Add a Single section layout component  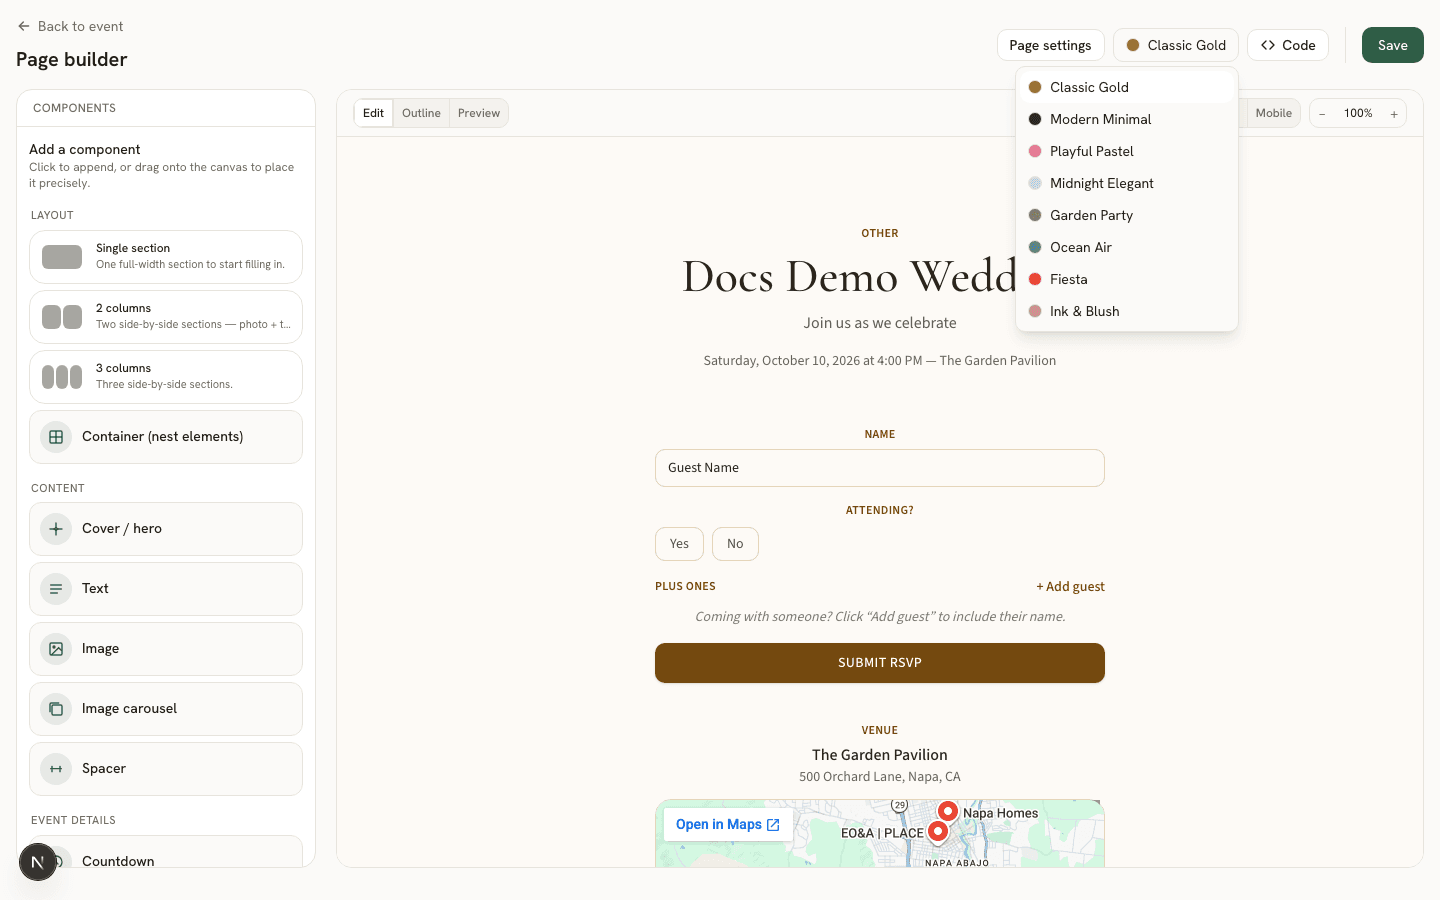[x=166, y=257]
